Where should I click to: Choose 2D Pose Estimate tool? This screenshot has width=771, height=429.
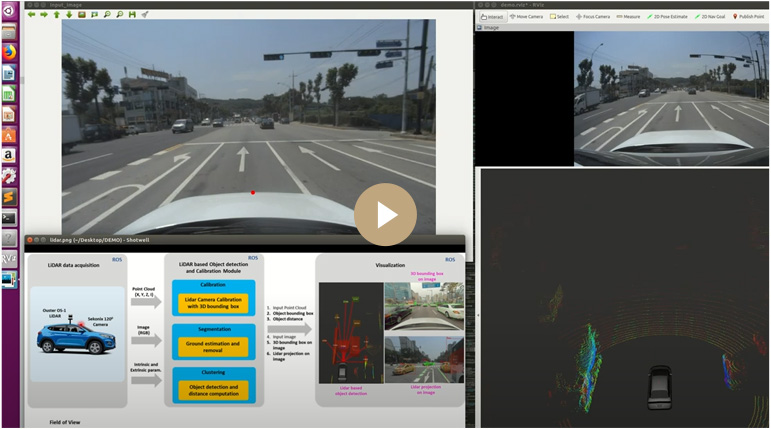667,17
